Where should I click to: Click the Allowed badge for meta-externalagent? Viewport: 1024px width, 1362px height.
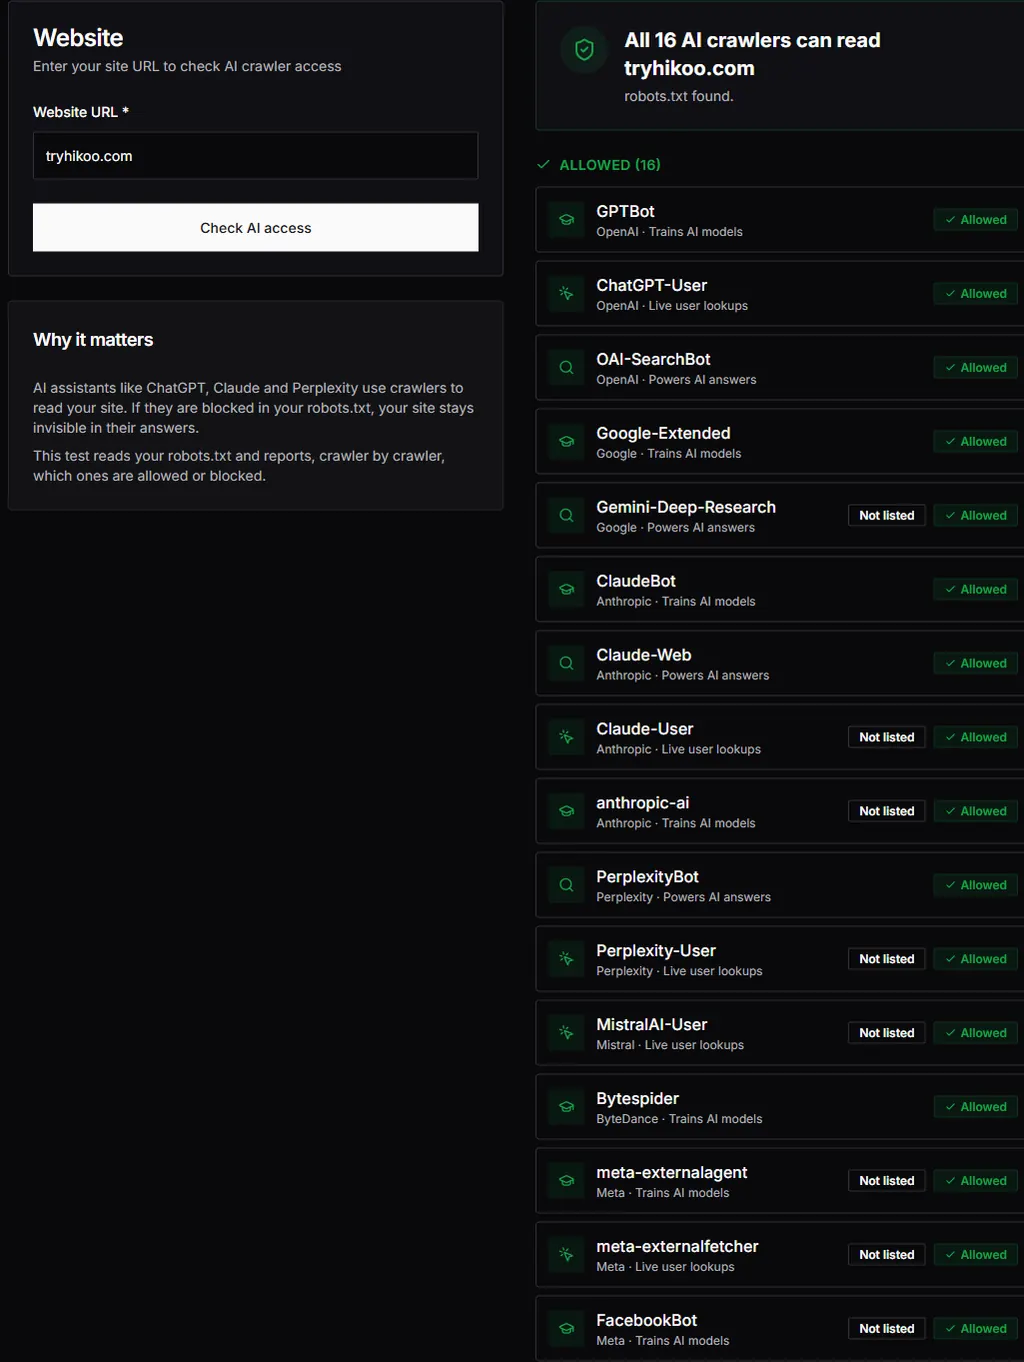pos(976,1182)
